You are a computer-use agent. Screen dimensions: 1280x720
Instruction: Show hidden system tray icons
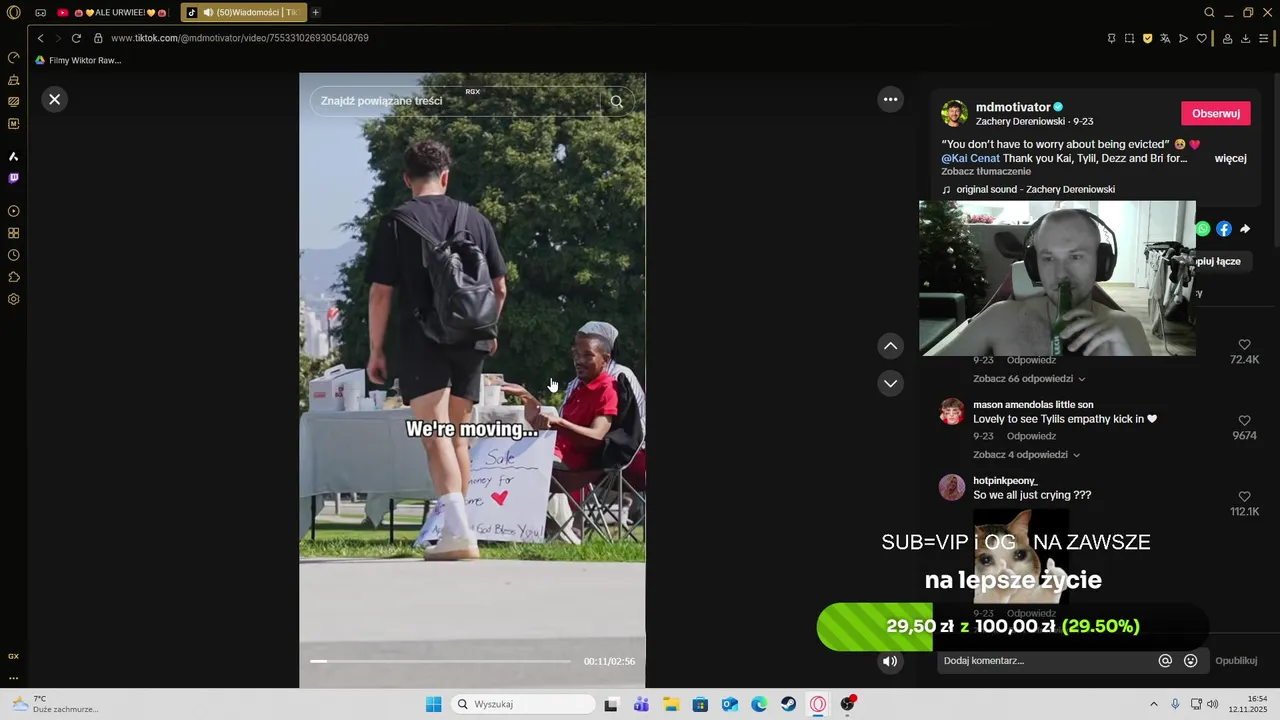(x=1153, y=704)
